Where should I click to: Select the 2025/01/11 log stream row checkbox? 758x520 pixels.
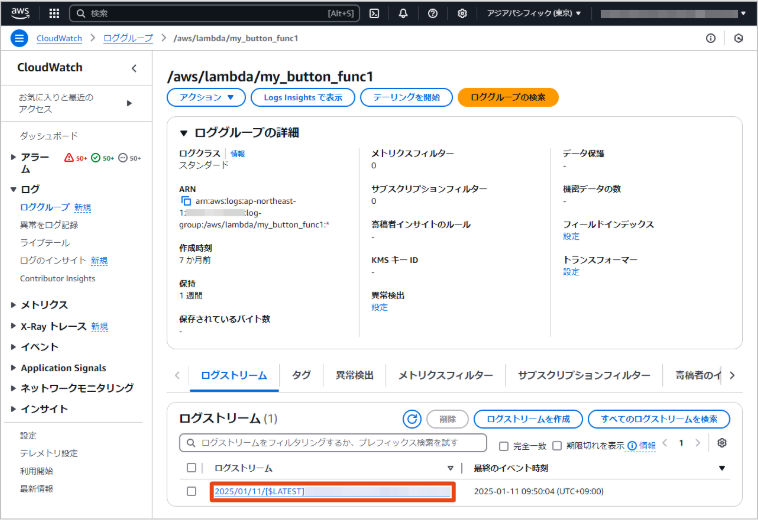click(x=191, y=491)
